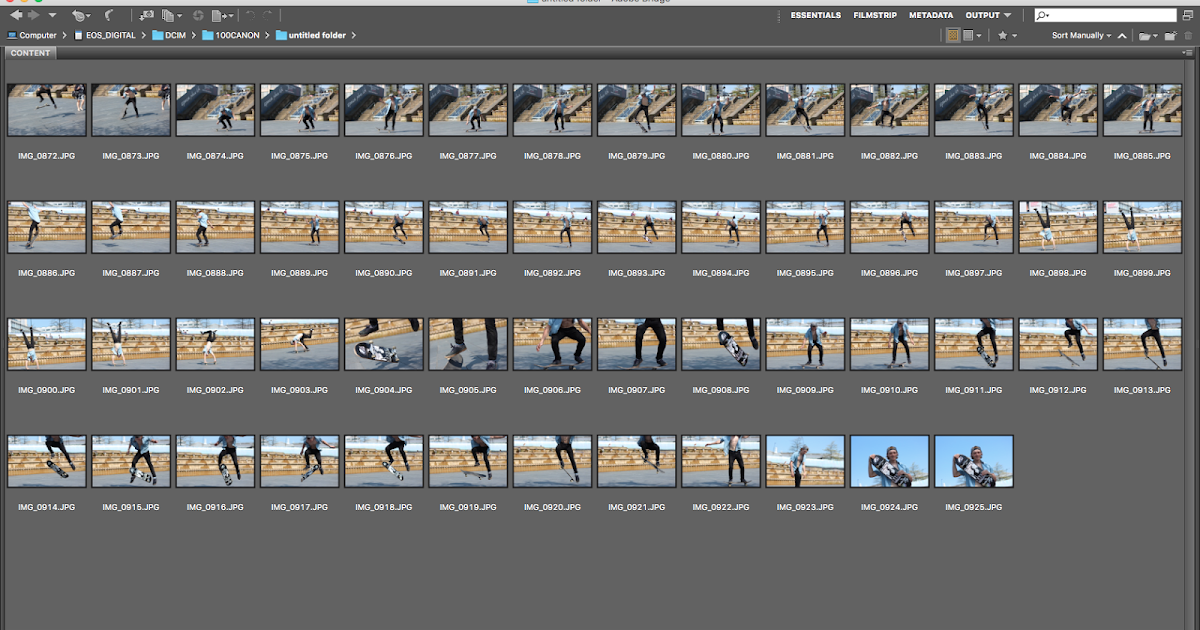1200x630 pixels.
Task: Go forward with the right arrow
Action: pos(34,15)
